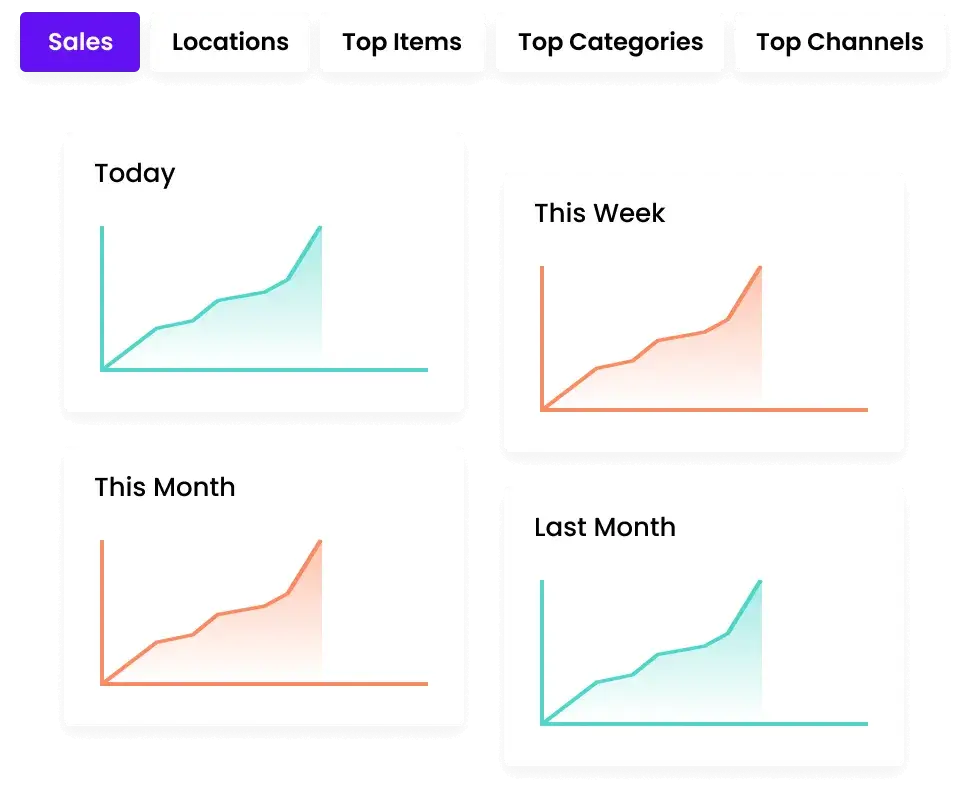Click the This Month card title
This screenshot has height=794, width=966.
(164, 487)
